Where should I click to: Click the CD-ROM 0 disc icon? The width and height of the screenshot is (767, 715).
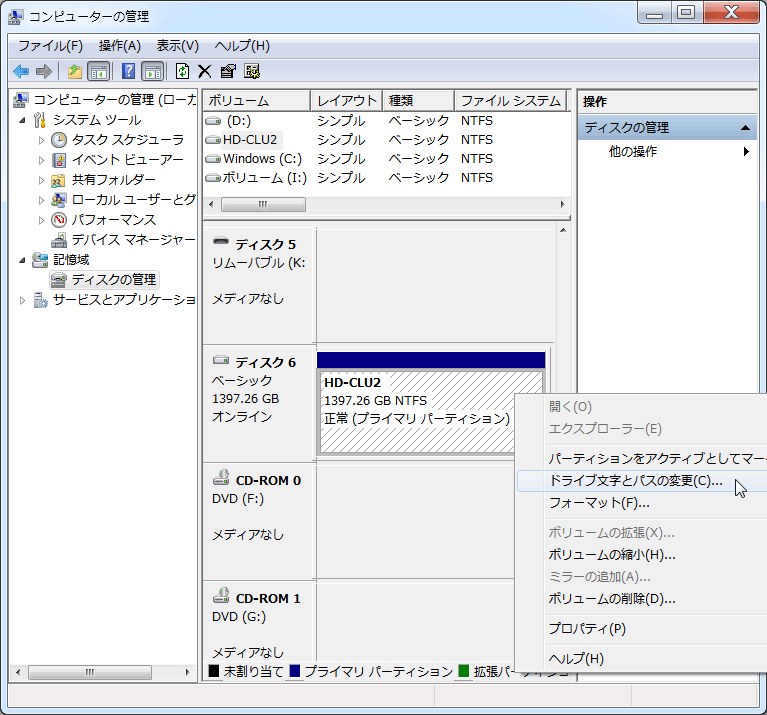click(x=221, y=478)
